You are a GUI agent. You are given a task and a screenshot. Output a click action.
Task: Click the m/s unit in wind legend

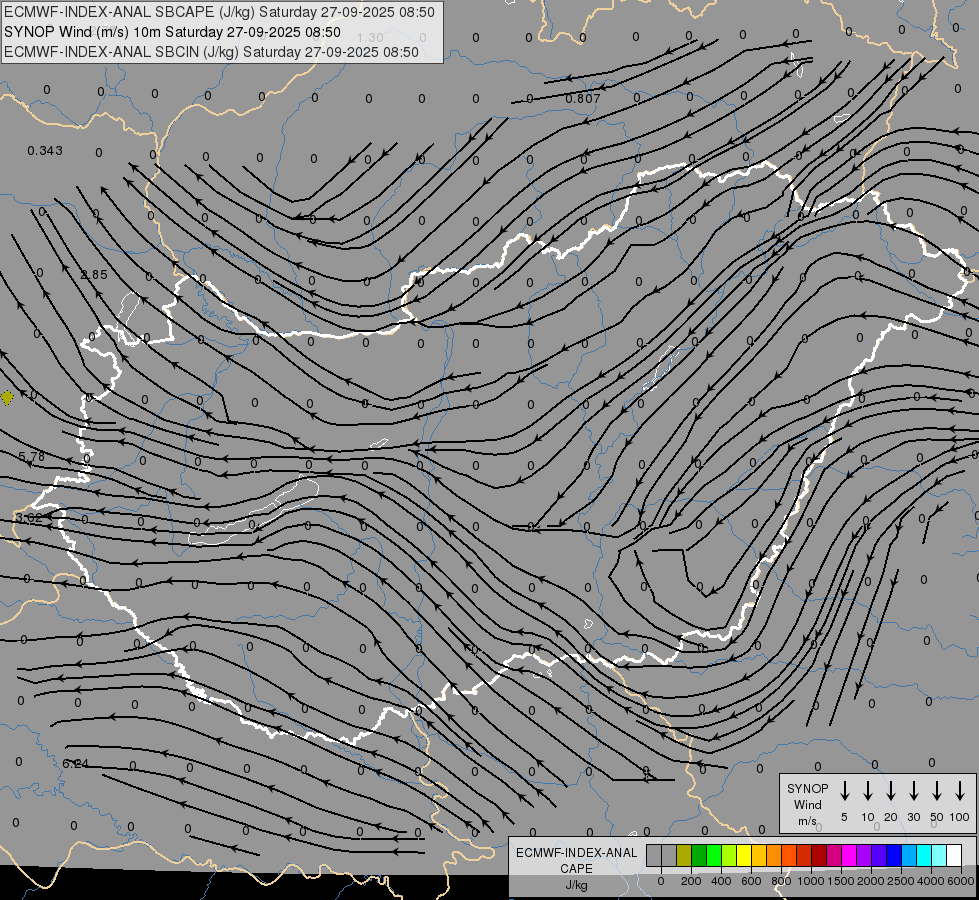[x=807, y=821]
